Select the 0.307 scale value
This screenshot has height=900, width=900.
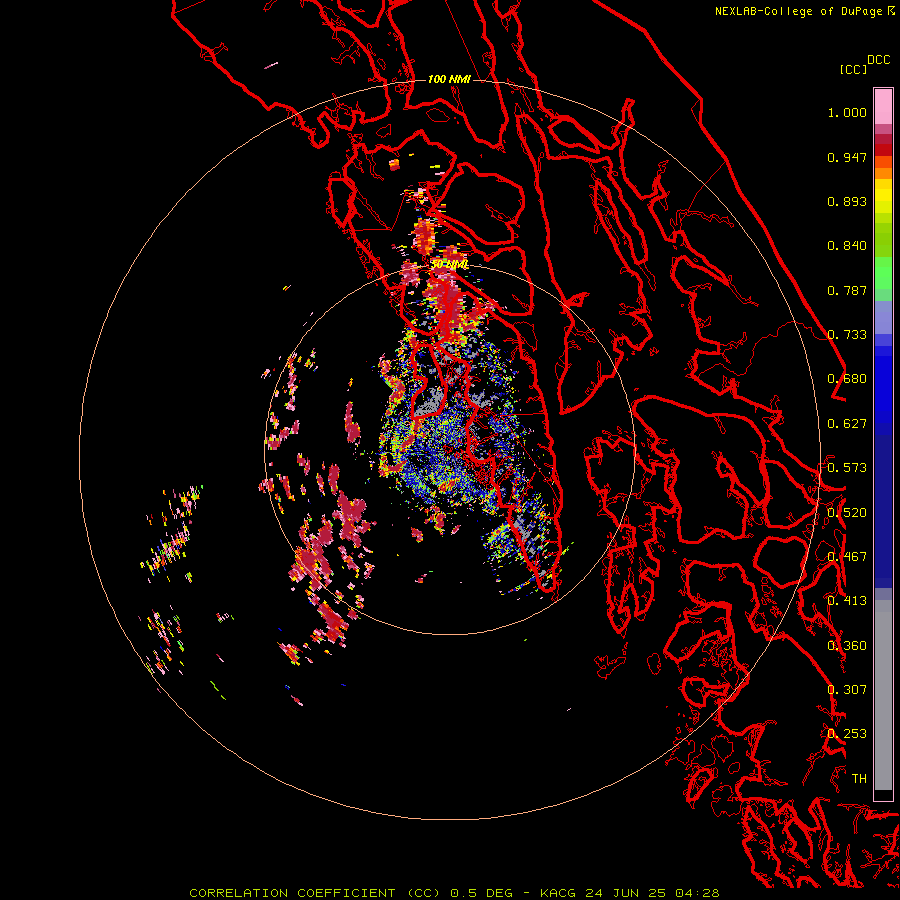(847, 690)
